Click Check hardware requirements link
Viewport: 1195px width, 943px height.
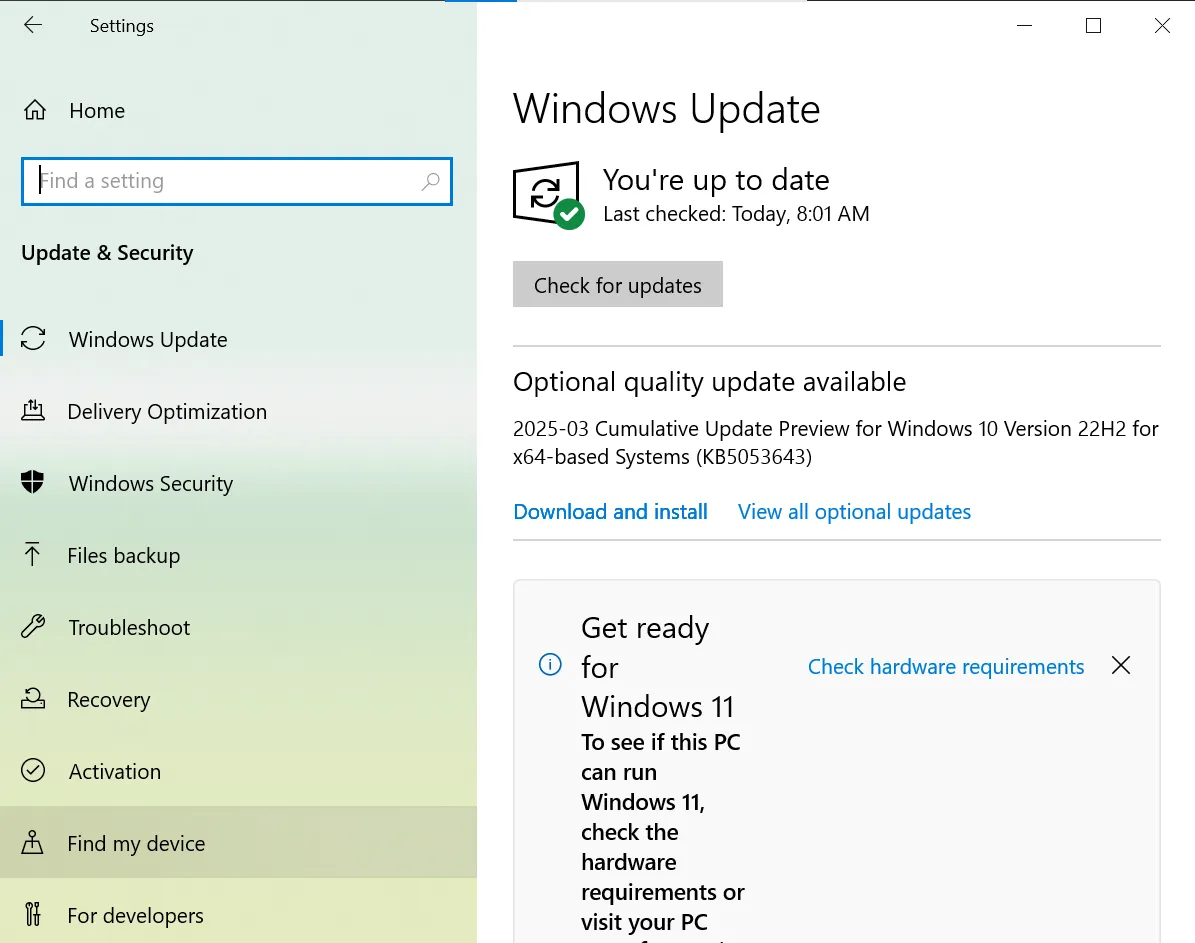click(945, 667)
